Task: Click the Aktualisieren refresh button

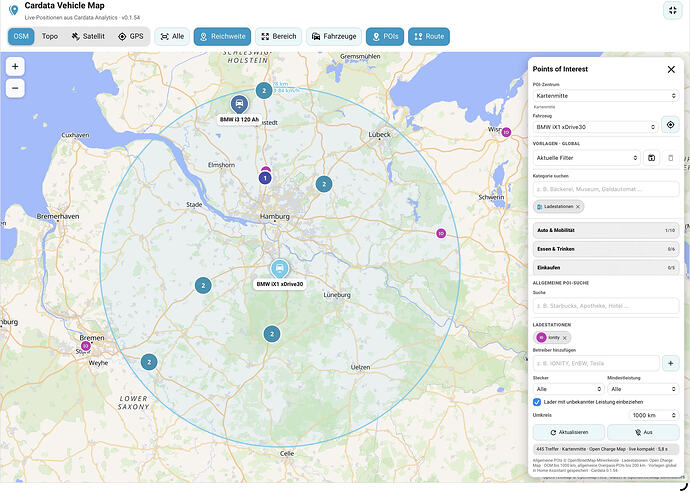Action: point(569,432)
